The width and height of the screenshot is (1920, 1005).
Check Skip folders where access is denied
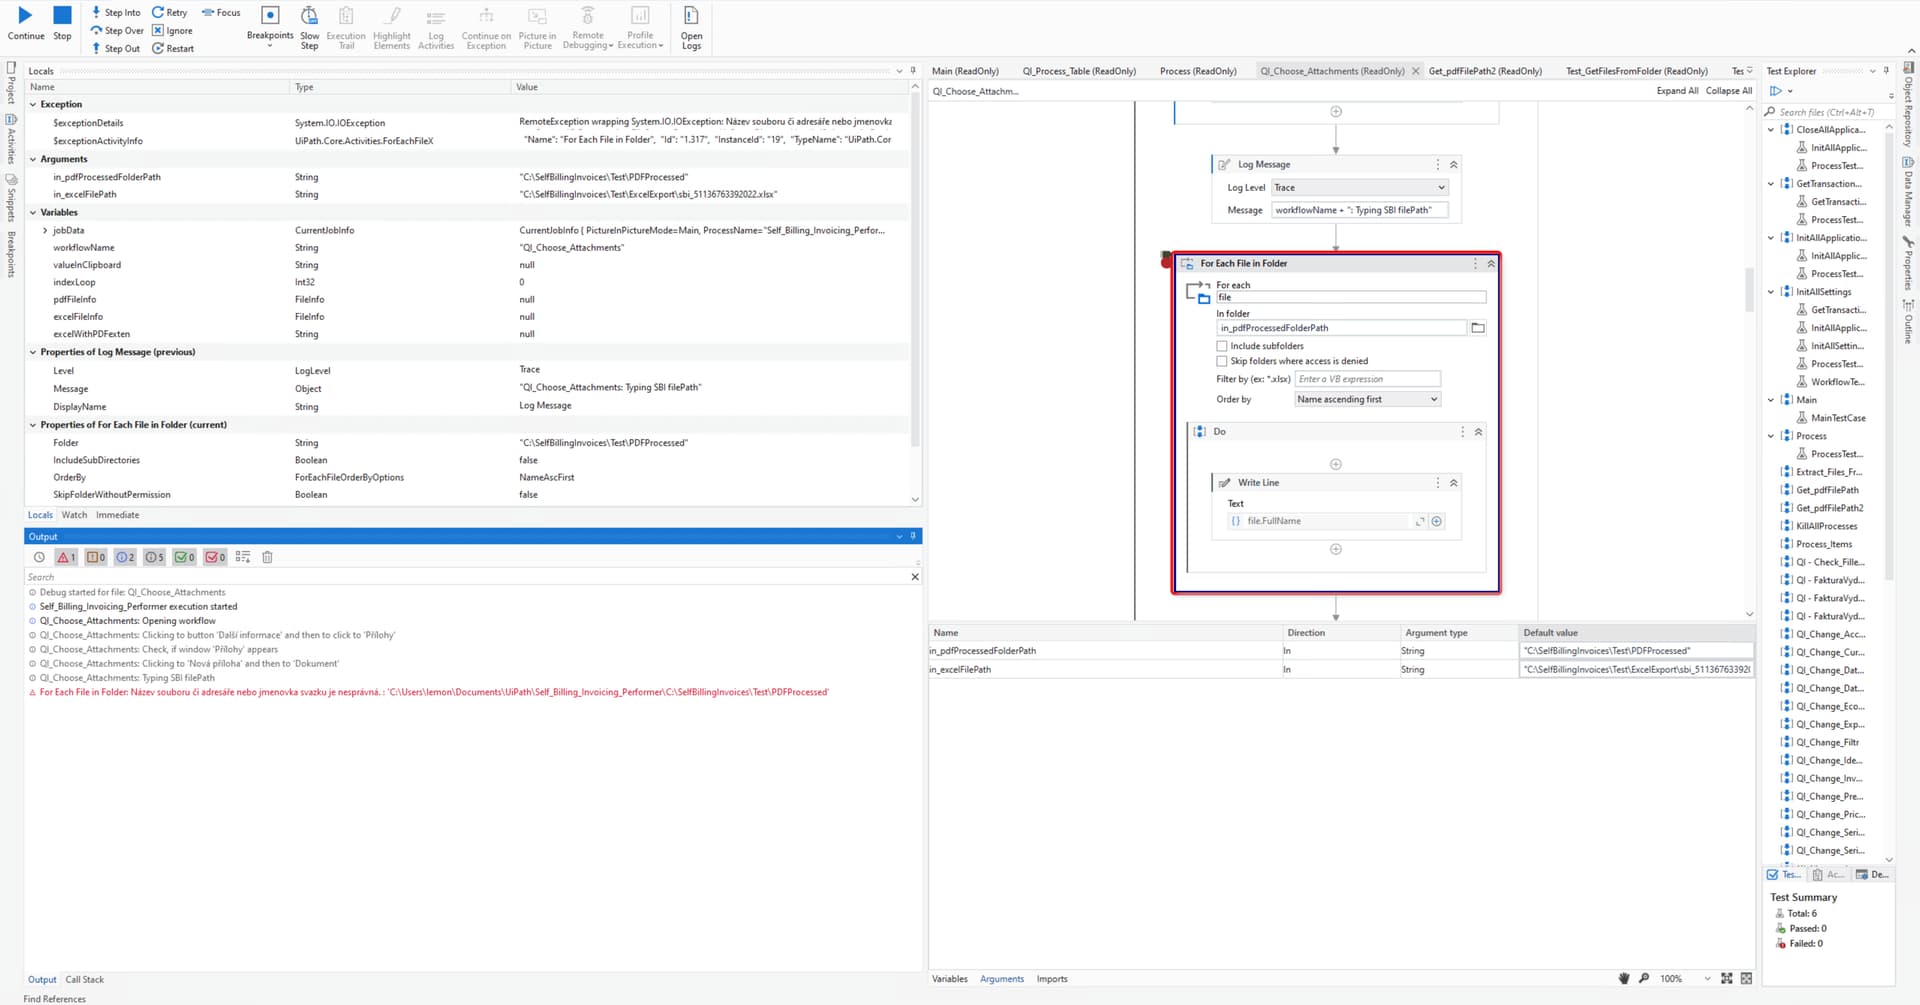1222,361
